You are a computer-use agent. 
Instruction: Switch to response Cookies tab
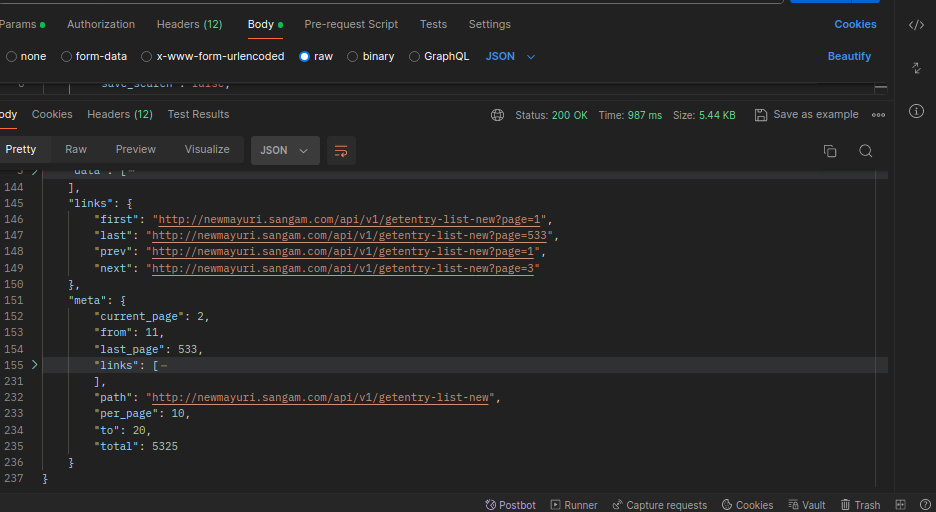52,115
